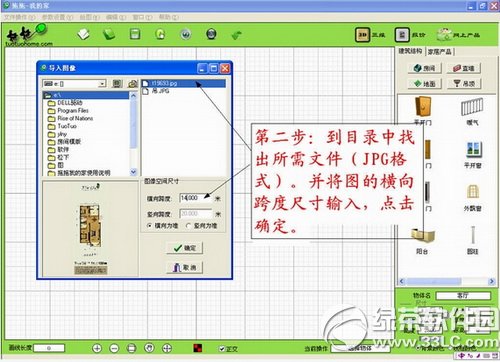500x362 pixels.
Task: Click the zoom in plus icon
Action: pos(97,348)
